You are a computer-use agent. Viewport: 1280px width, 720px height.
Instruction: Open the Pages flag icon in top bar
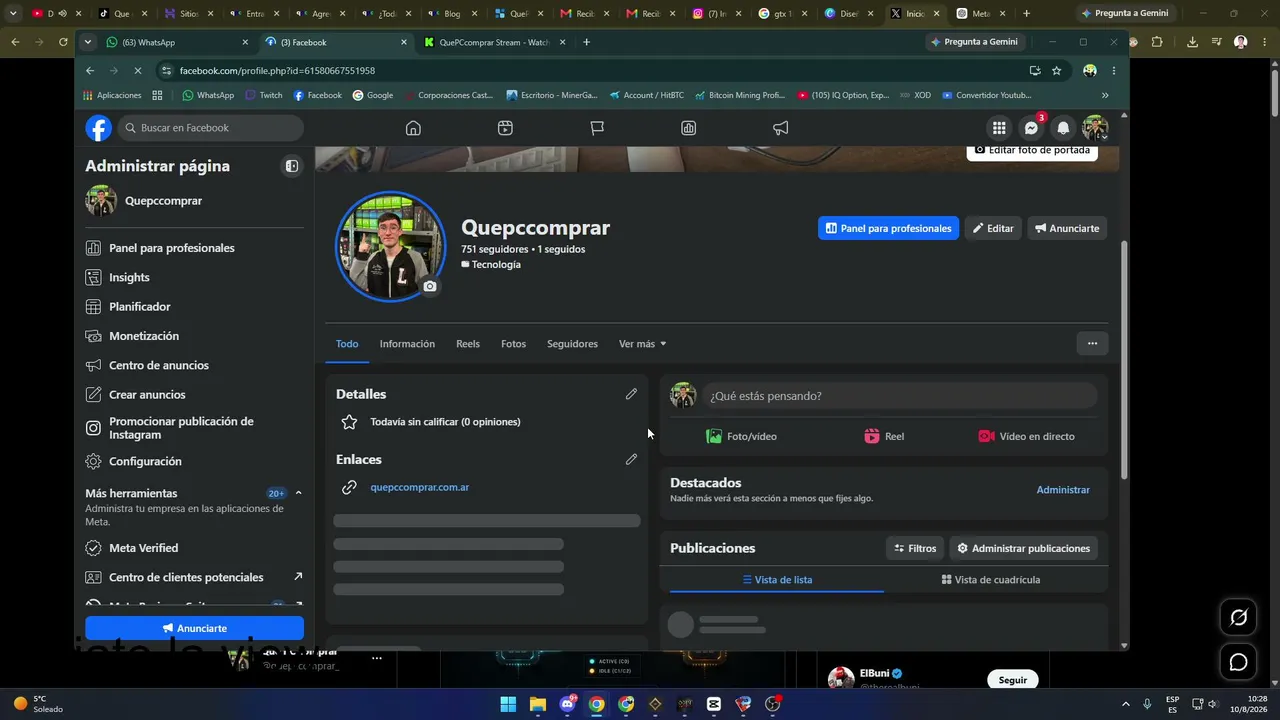[x=597, y=128]
